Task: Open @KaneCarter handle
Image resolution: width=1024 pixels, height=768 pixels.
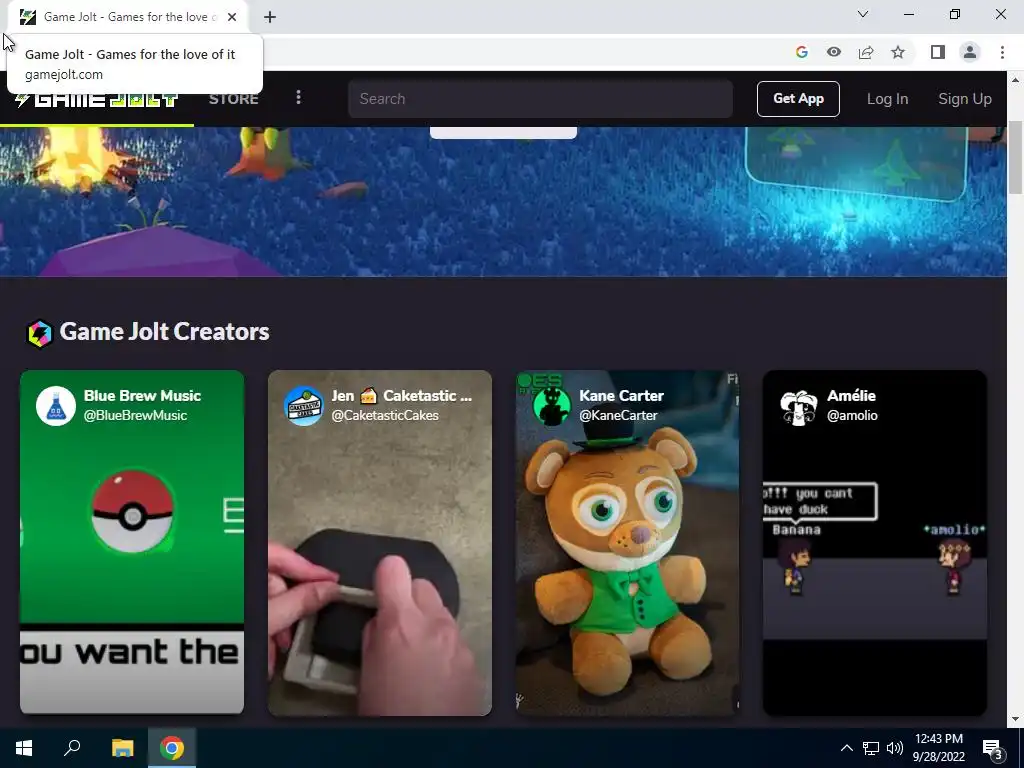Action: (x=618, y=415)
